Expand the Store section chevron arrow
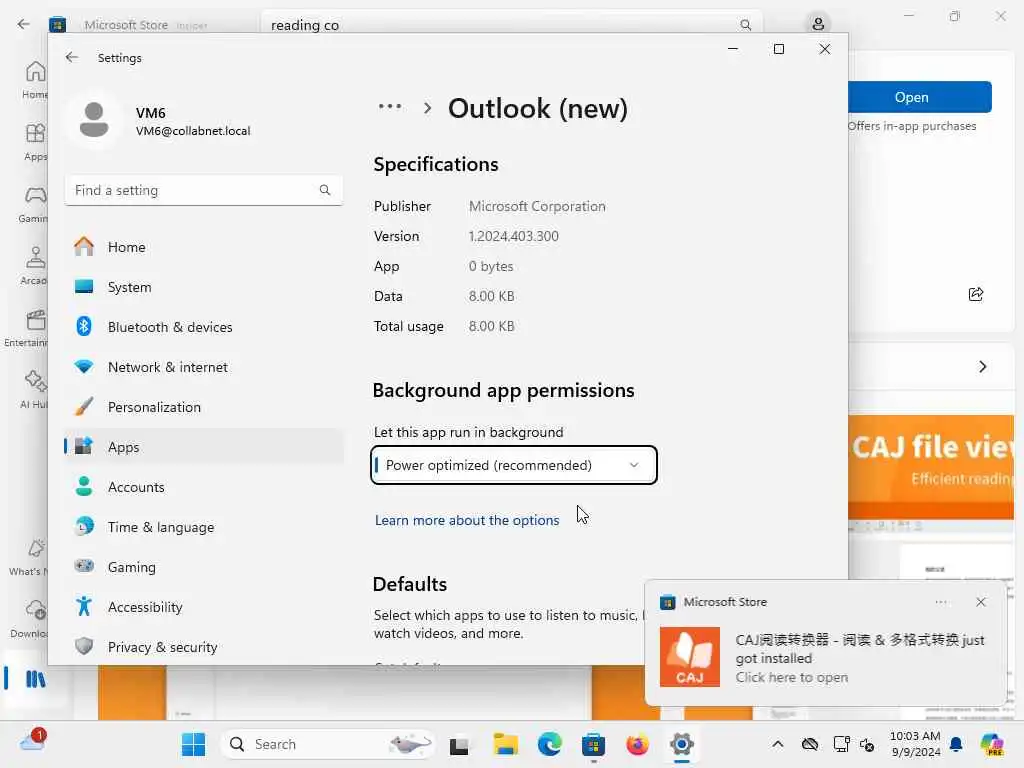 click(982, 366)
